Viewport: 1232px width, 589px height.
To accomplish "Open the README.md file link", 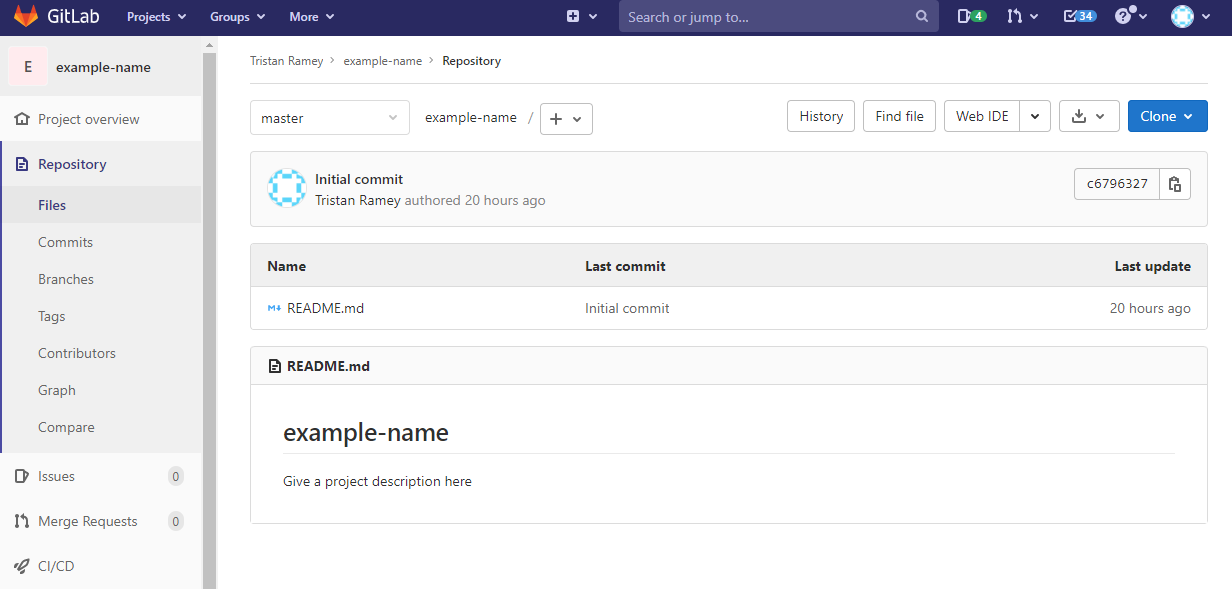I will pos(325,308).
